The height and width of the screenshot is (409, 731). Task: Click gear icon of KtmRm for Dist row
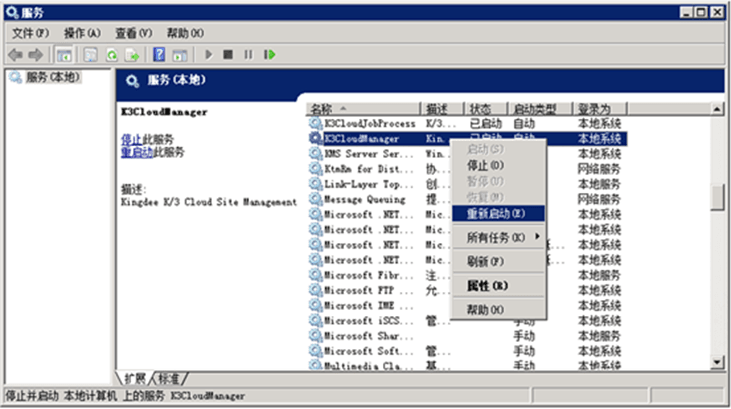pos(315,168)
